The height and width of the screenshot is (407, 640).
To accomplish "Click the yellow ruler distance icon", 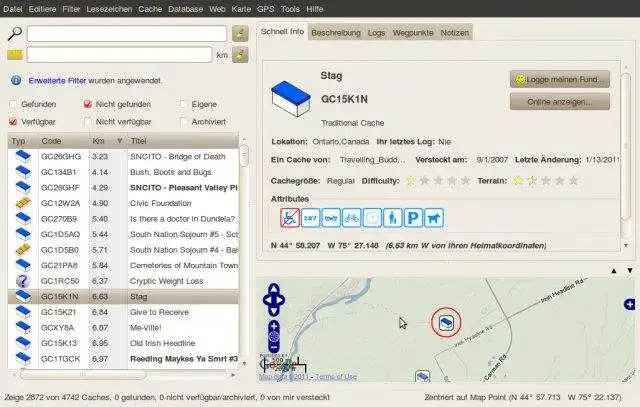I will click(x=15, y=54).
